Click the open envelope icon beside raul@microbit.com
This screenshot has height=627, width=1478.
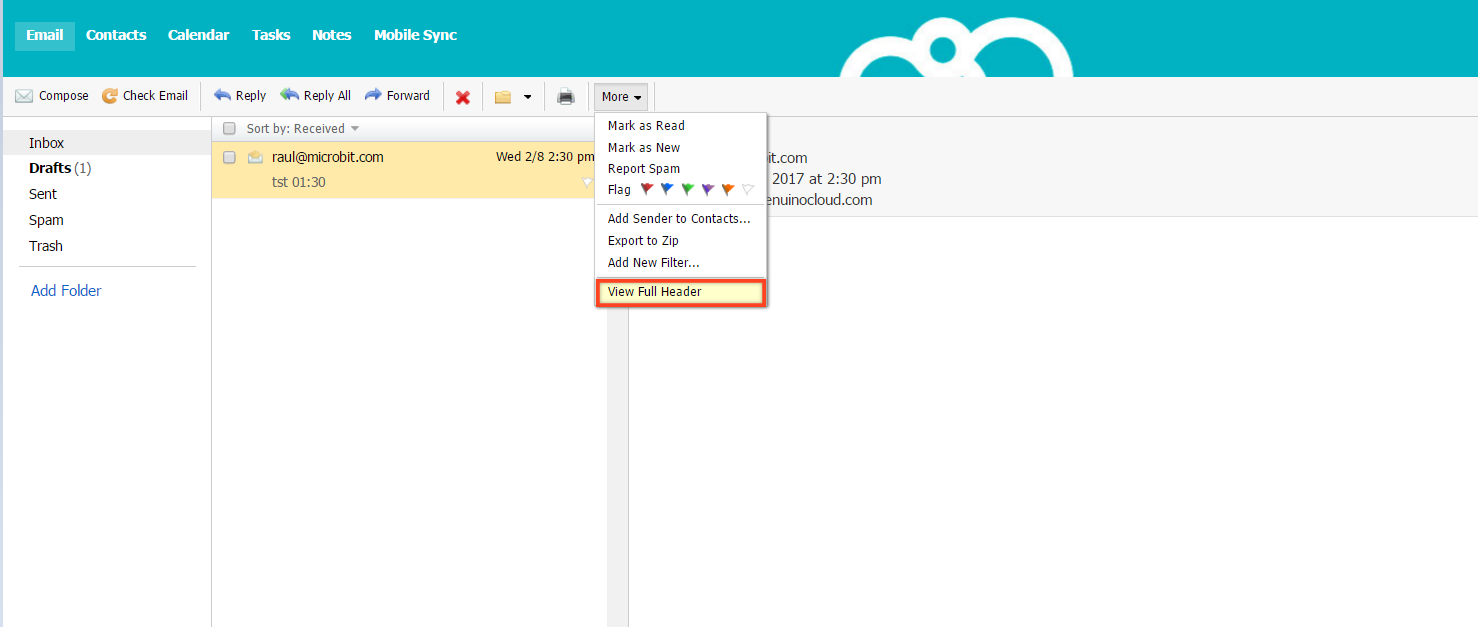255,157
